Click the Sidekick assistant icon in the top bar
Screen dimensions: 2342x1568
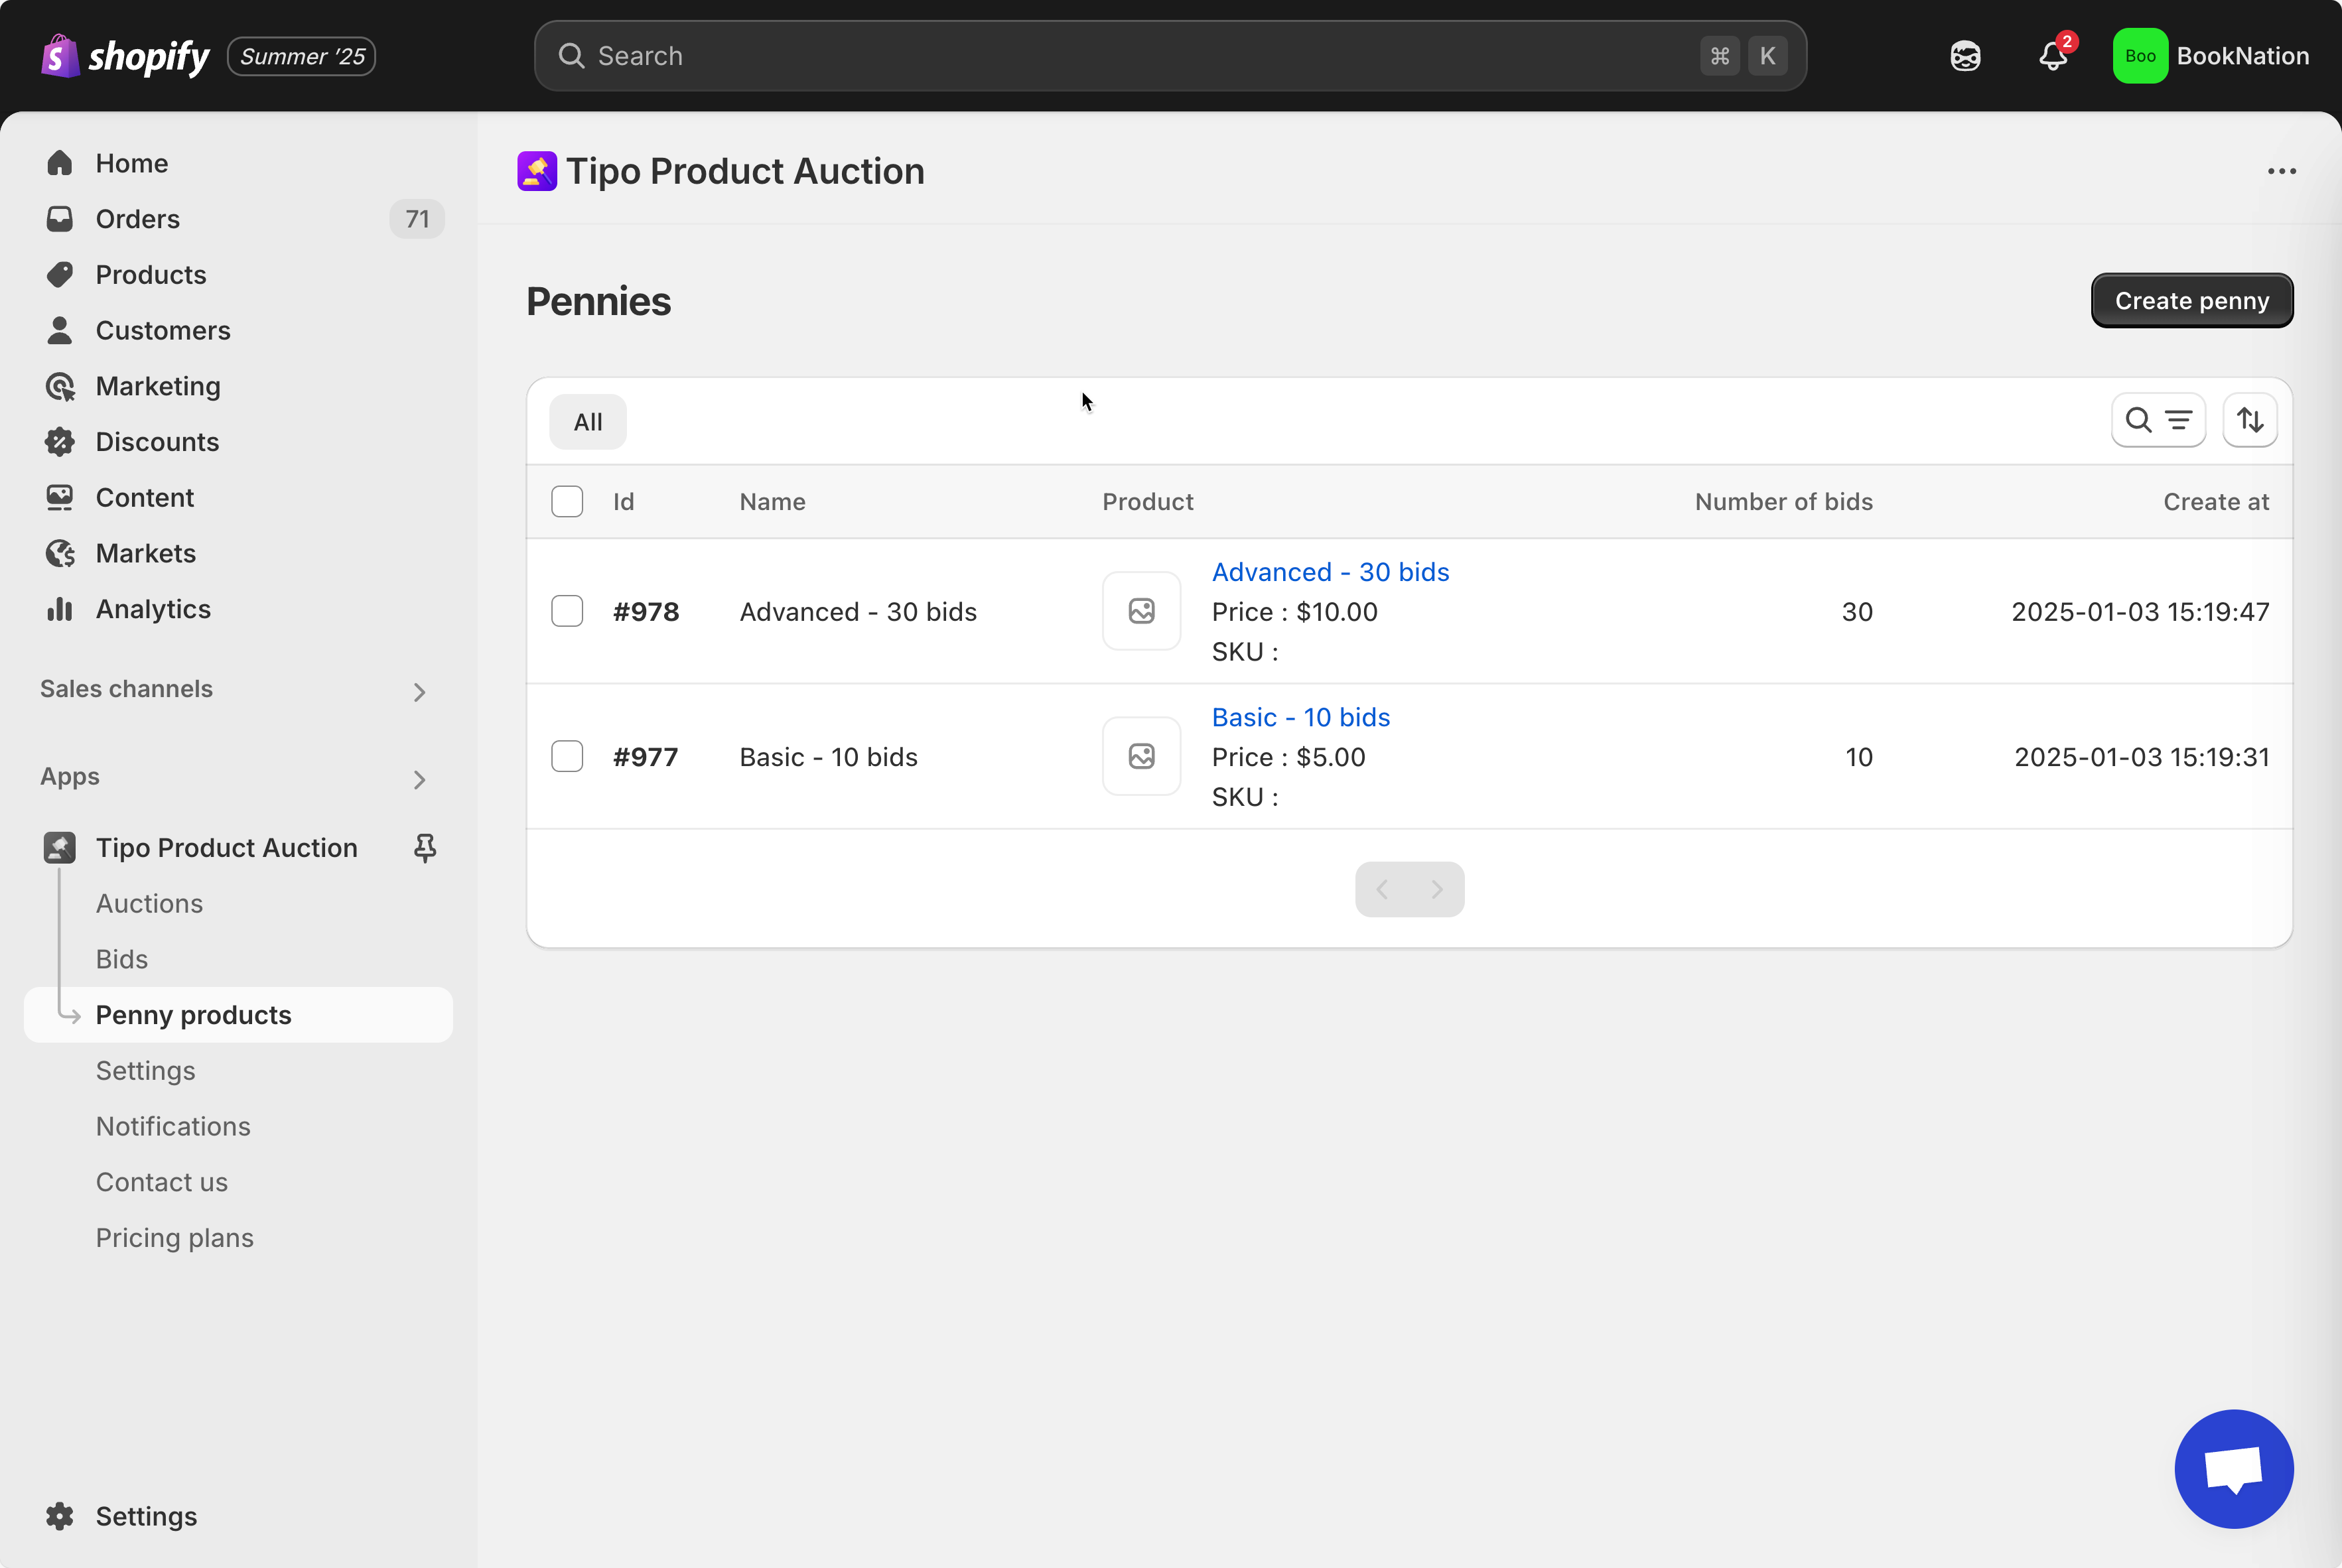click(1965, 56)
